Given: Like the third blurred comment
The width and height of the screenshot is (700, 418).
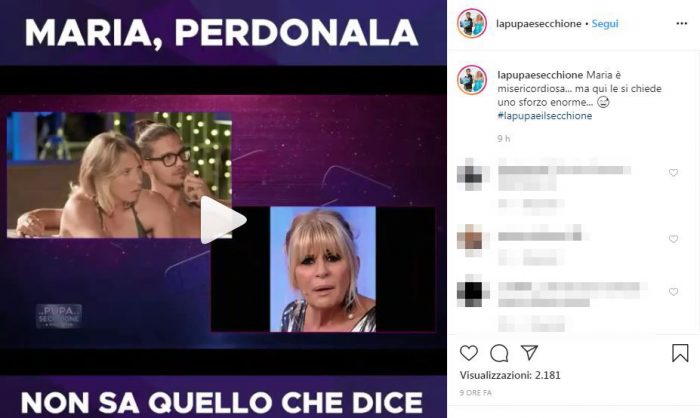Looking at the screenshot, I should click(673, 292).
